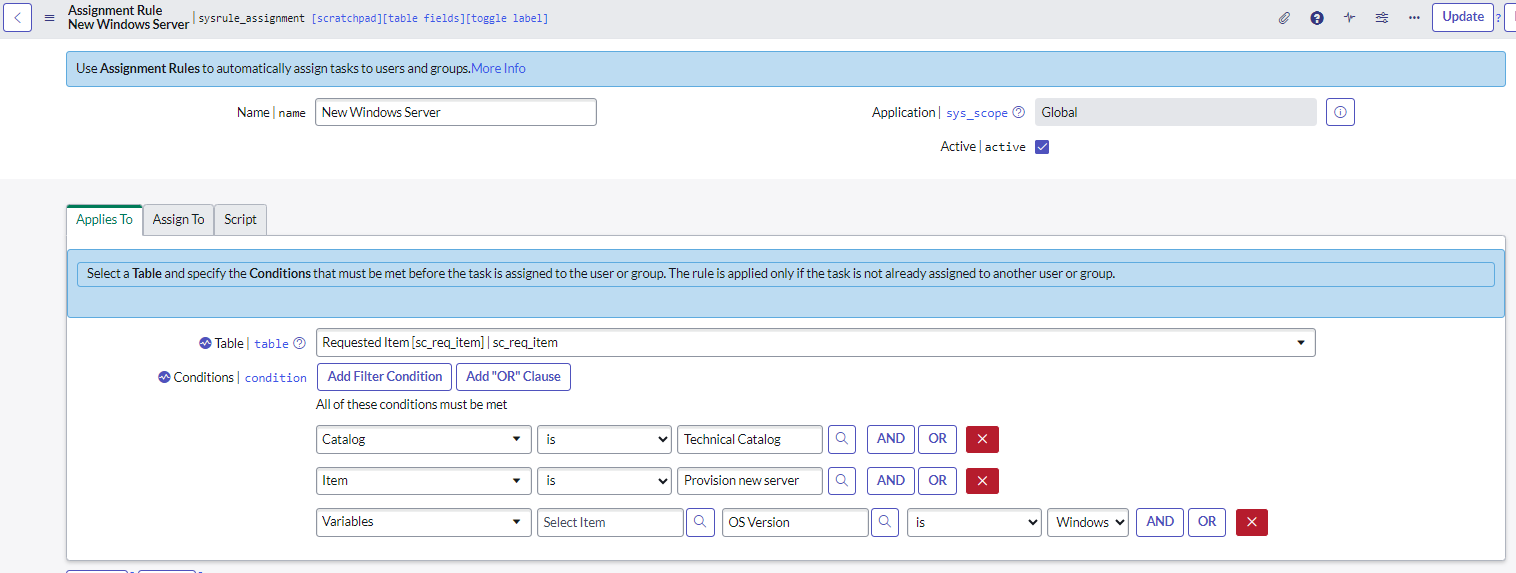This screenshot has height=573, width=1516.
Task: Edit the OS Version variable field
Action: pyautogui.click(x=795, y=522)
